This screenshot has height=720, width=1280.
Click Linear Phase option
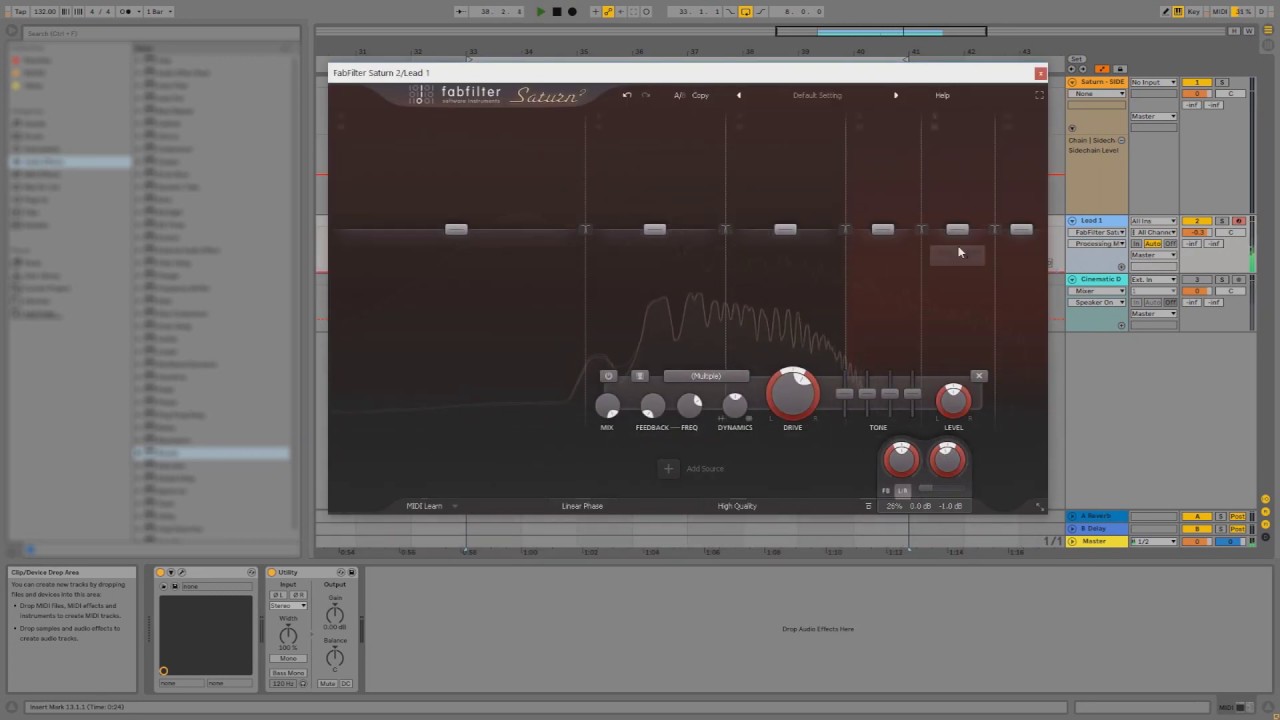[582, 506]
